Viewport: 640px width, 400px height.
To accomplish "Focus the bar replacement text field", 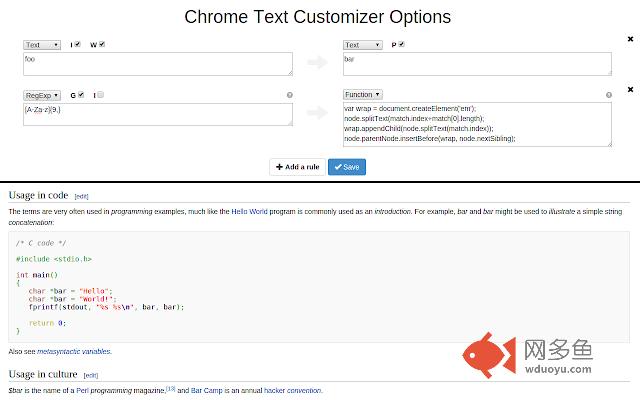I will tap(478, 64).
